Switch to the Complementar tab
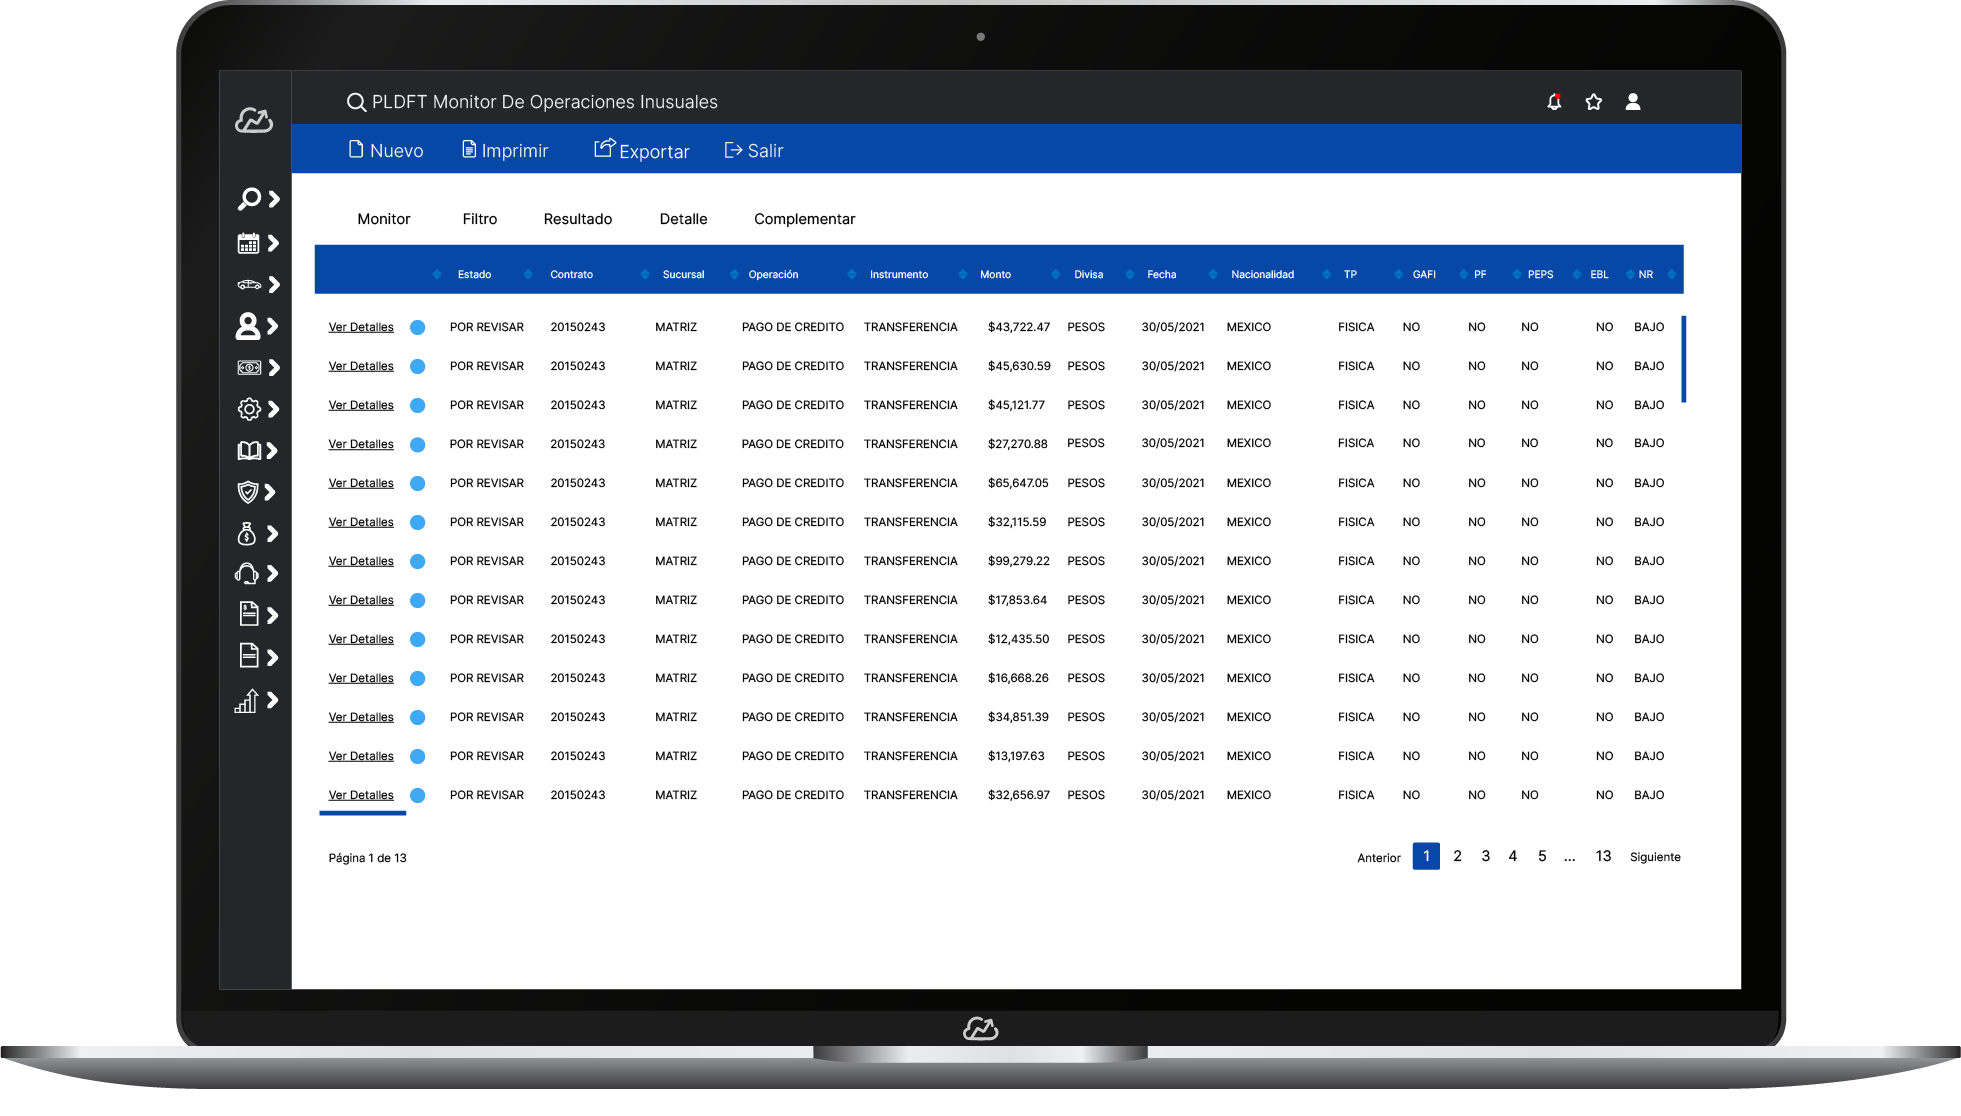The width and height of the screenshot is (1961, 1116). (804, 219)
